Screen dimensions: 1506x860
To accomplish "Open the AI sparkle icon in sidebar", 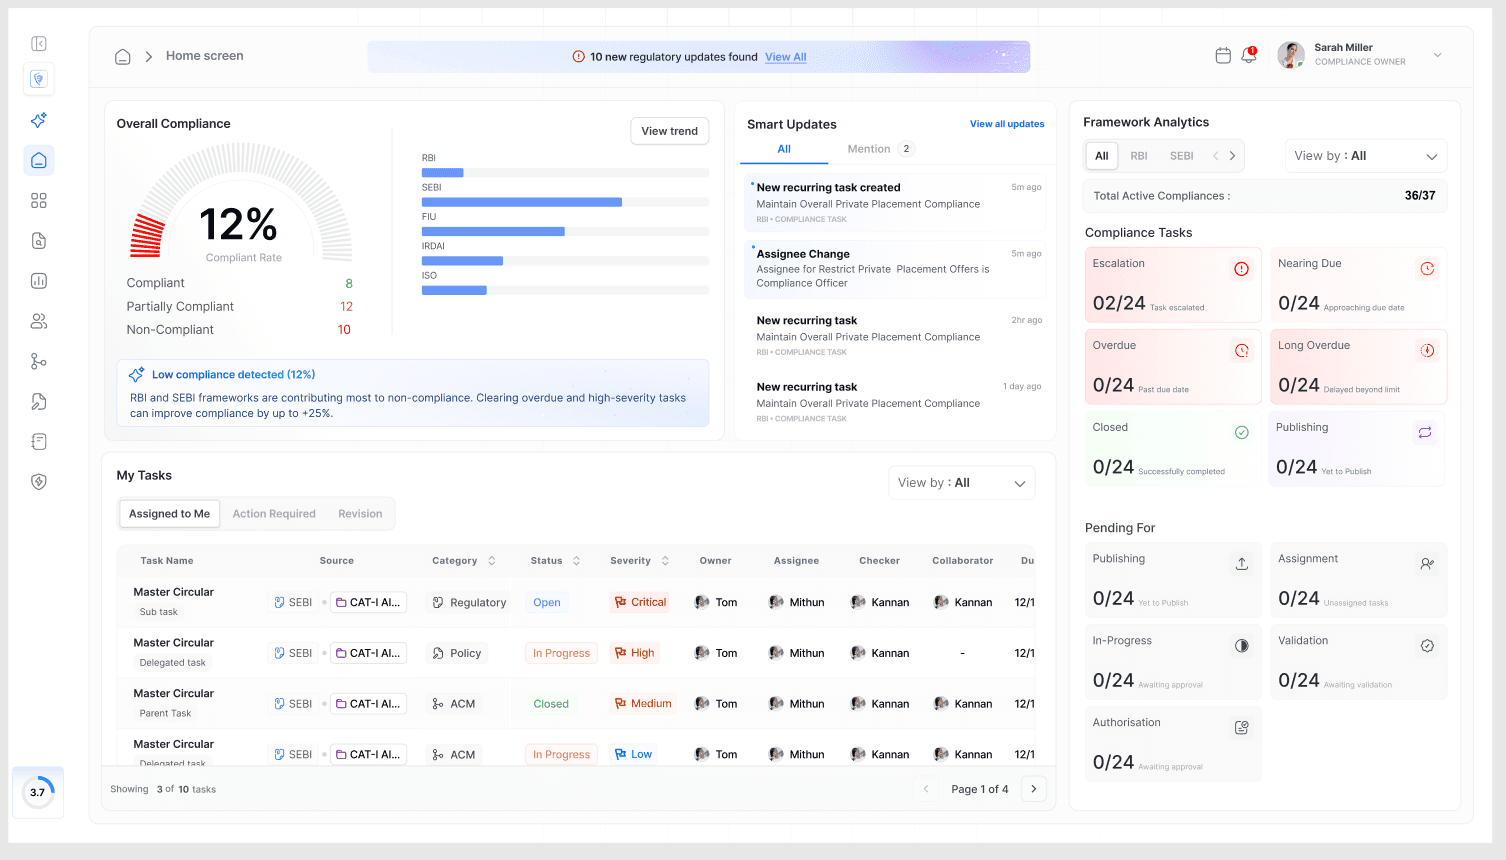I will tap(39, 120).
